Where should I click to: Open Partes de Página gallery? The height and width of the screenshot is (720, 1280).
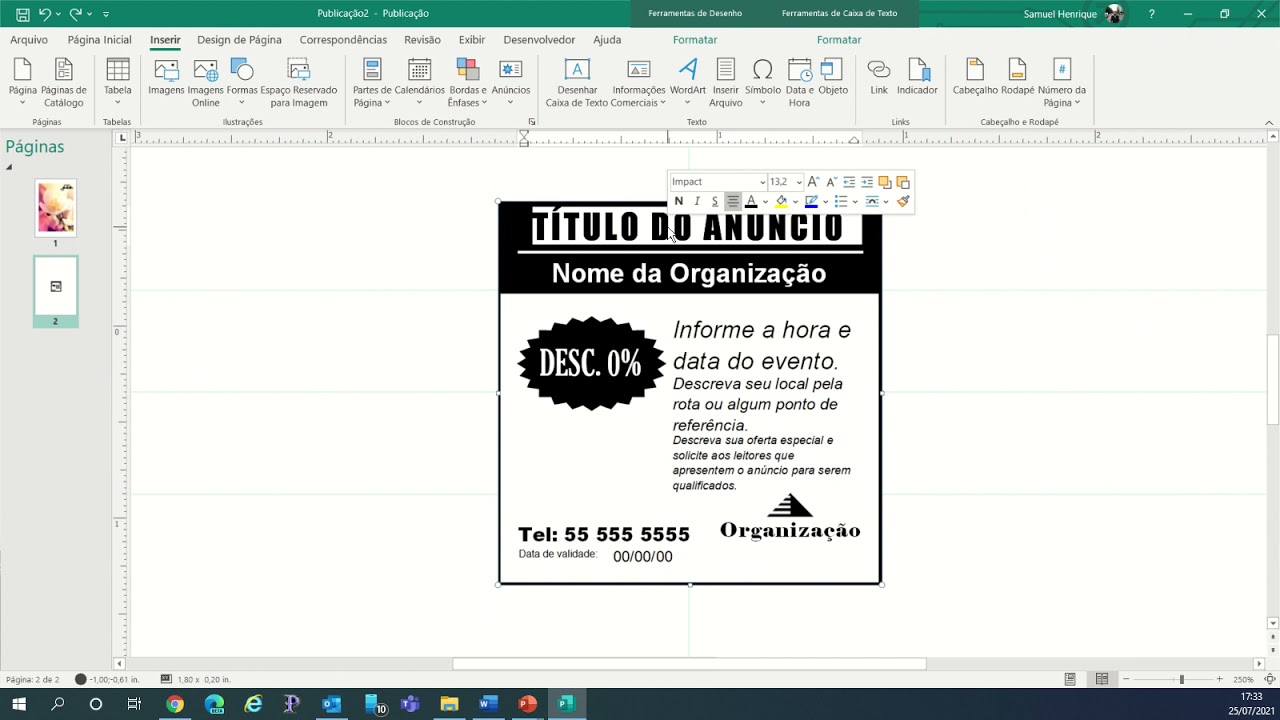pyautogui.click(x=372, y=82)
